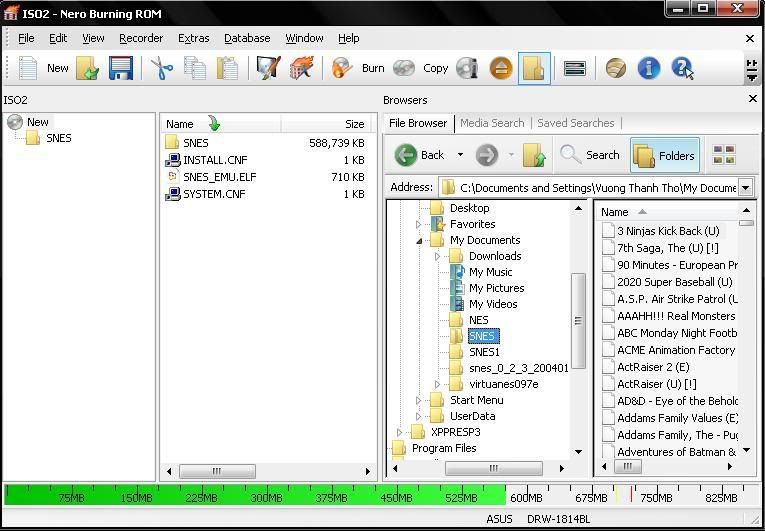The image size is (765, 531).
Task: Go up one folder level icon
Action: [x=534, y=156]
